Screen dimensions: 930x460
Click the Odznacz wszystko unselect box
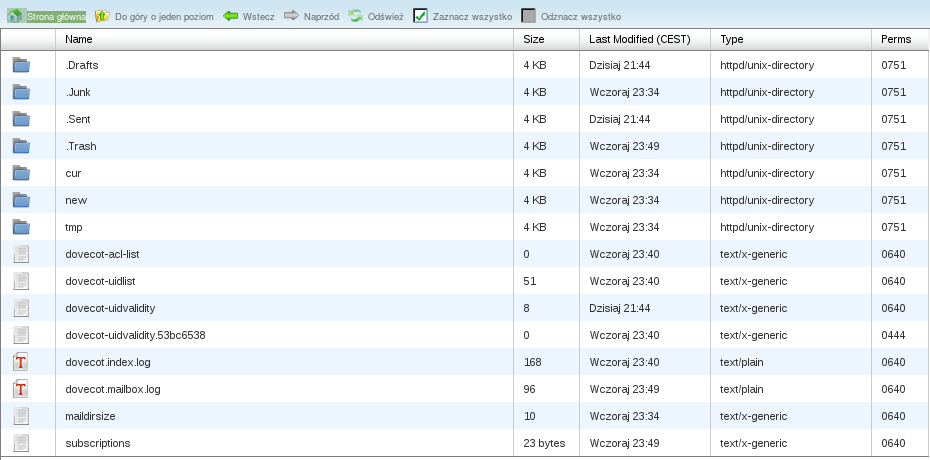[x=528, y=17]
